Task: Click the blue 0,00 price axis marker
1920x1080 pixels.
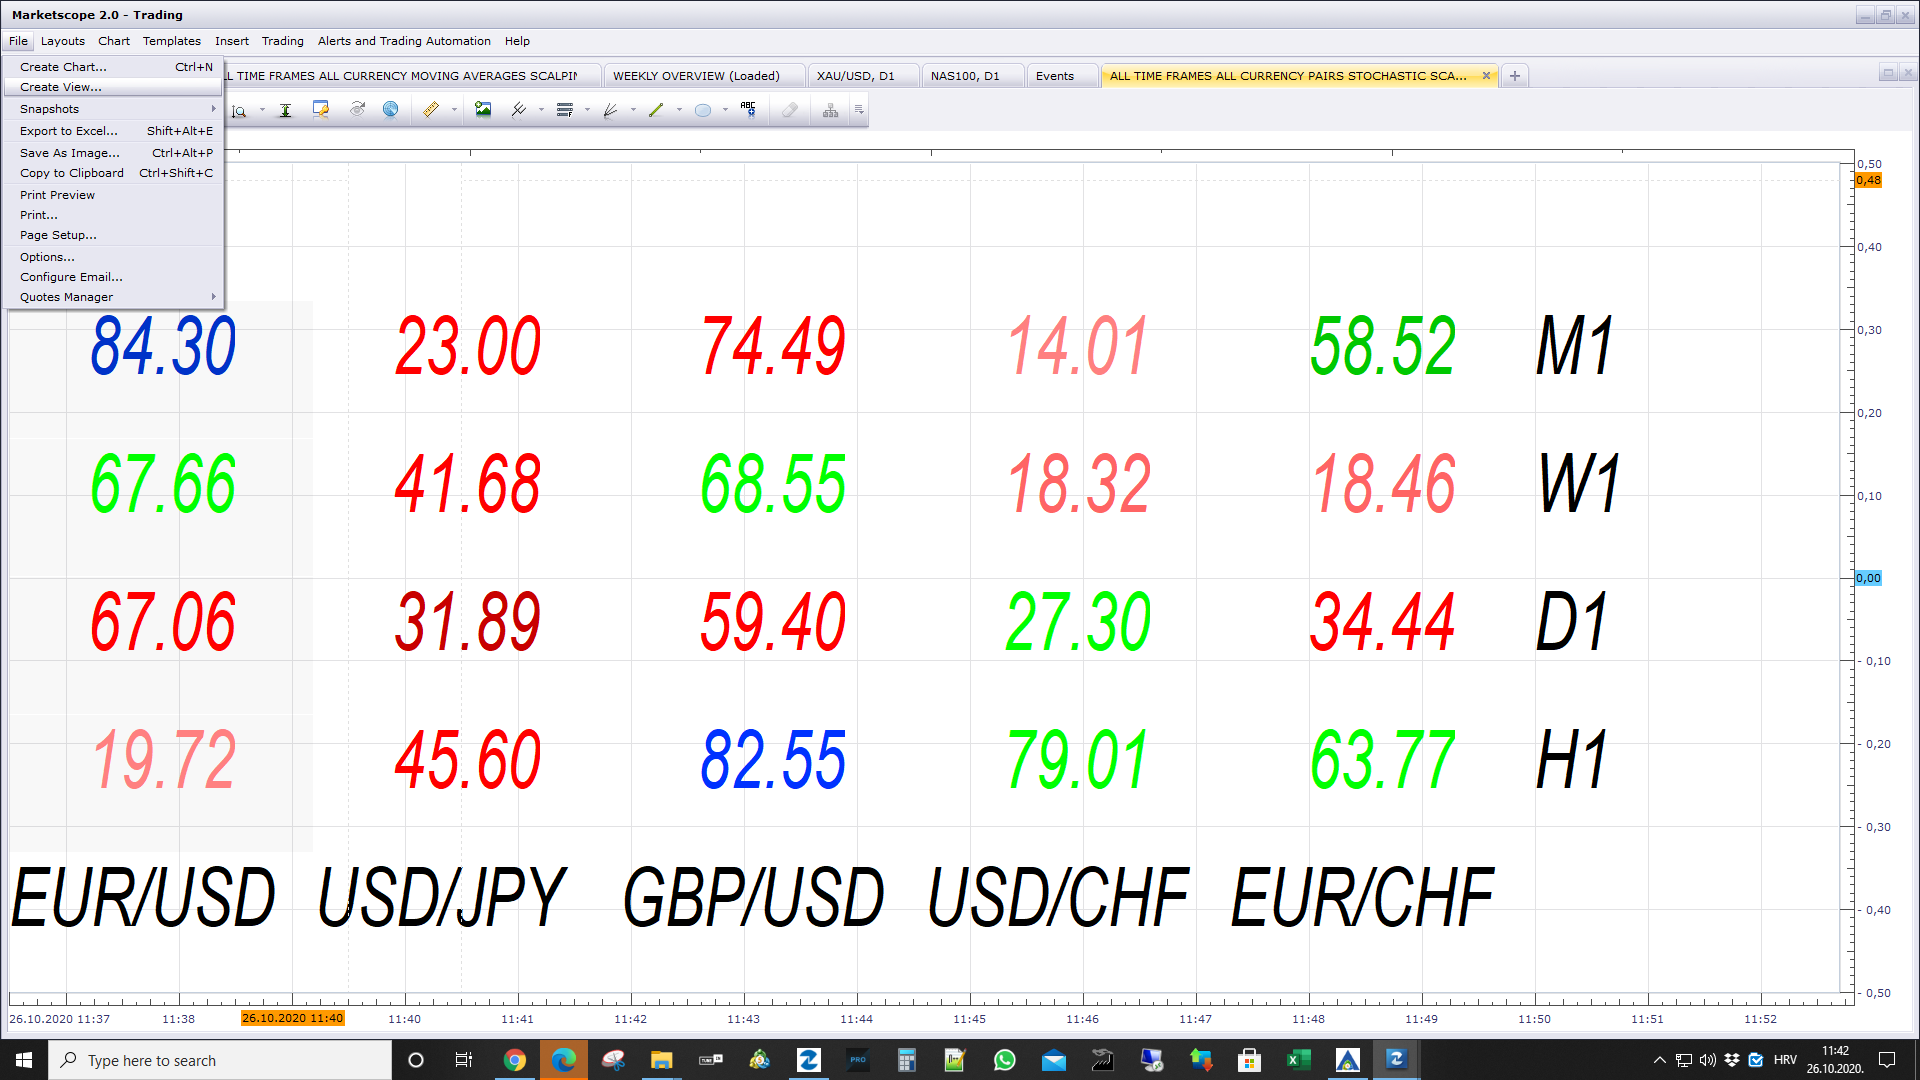Action: point(1869,578)
